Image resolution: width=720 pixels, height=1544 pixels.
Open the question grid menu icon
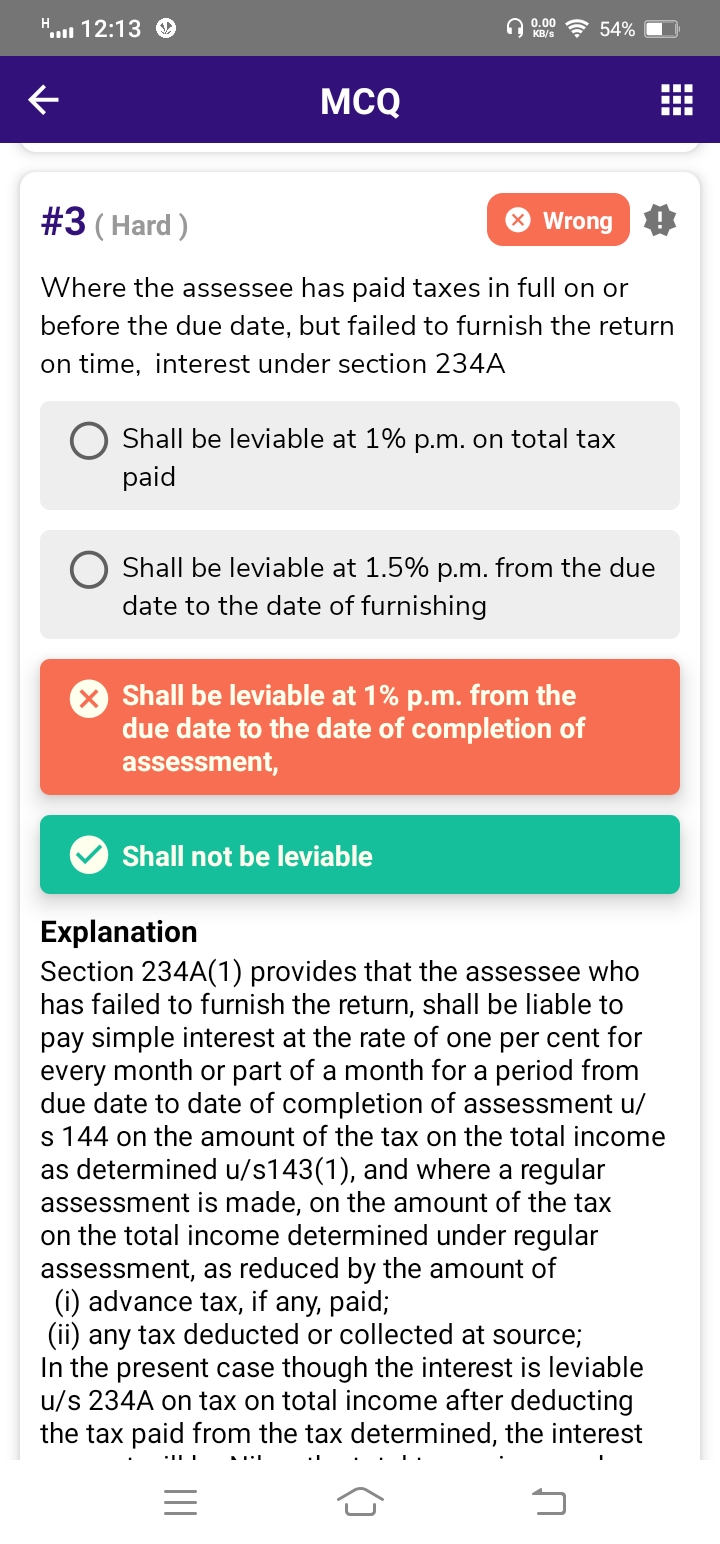pyautogui.click(x=677, y=101)
